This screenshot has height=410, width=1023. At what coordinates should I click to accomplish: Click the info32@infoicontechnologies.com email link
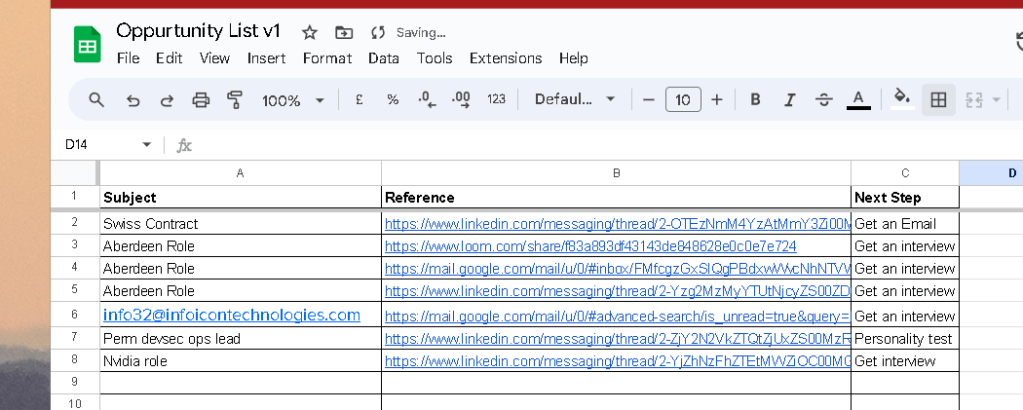tap(232, 315)
